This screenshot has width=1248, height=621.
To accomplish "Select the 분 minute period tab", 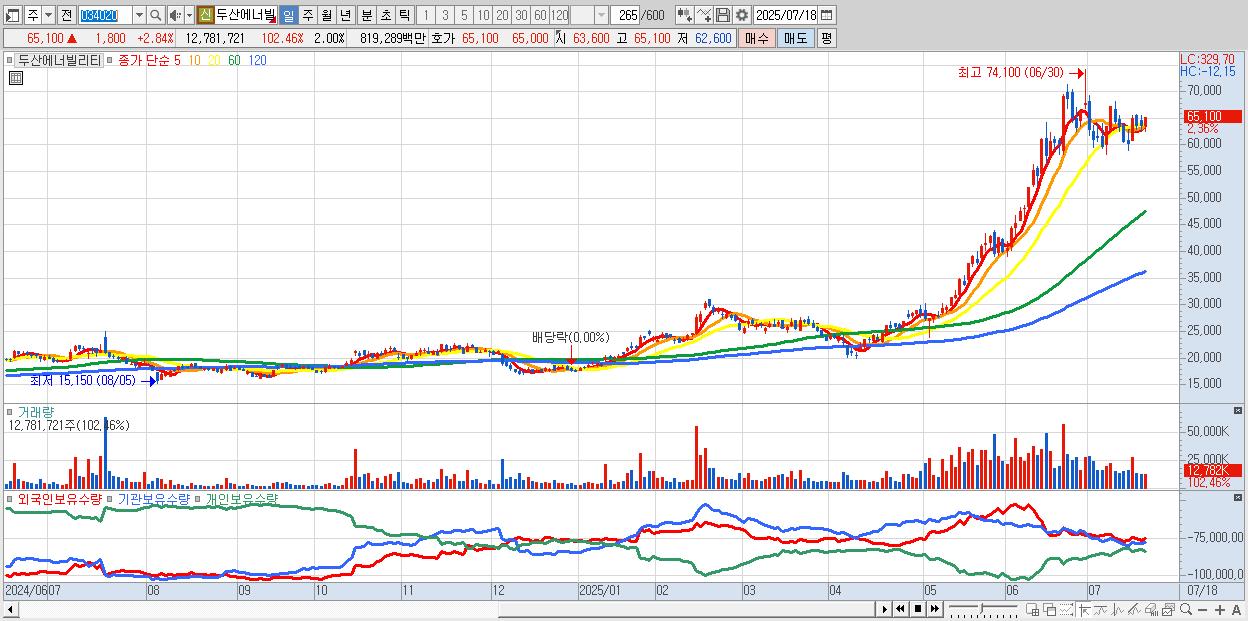I will tap(366, 15).
